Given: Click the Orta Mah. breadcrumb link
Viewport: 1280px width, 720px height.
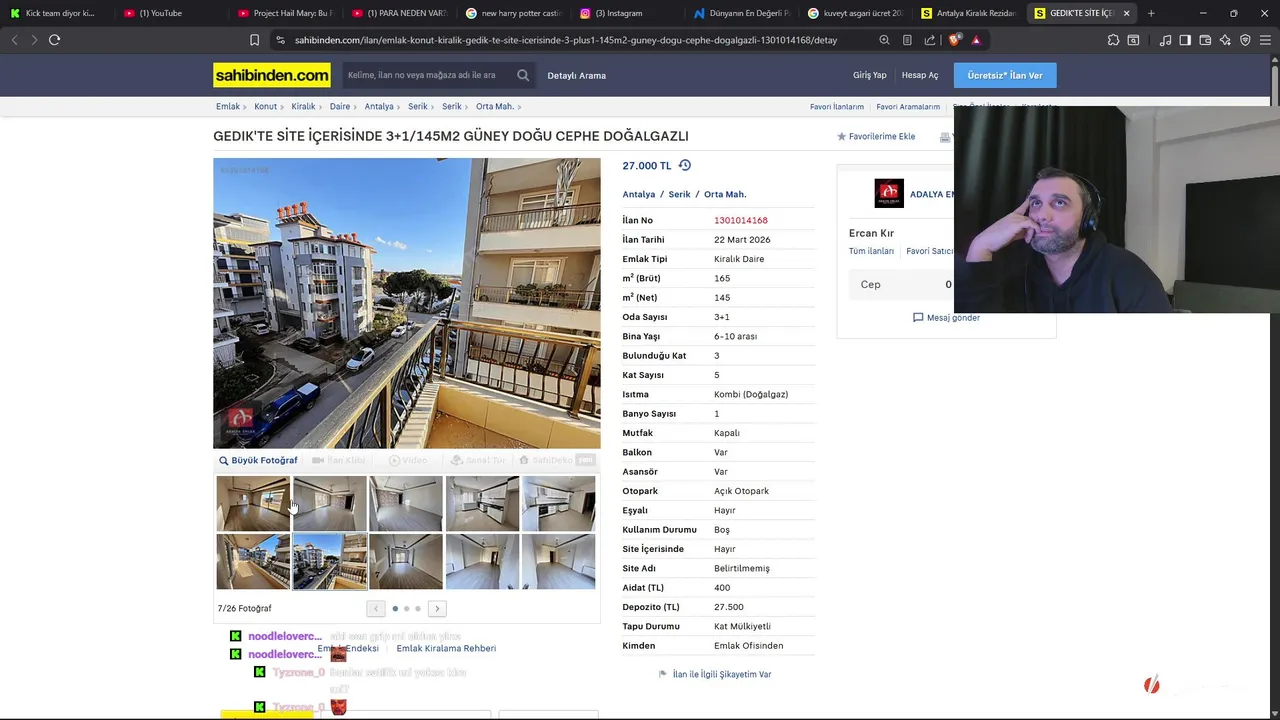Looking at the screenshot, I should pos(495,106).
